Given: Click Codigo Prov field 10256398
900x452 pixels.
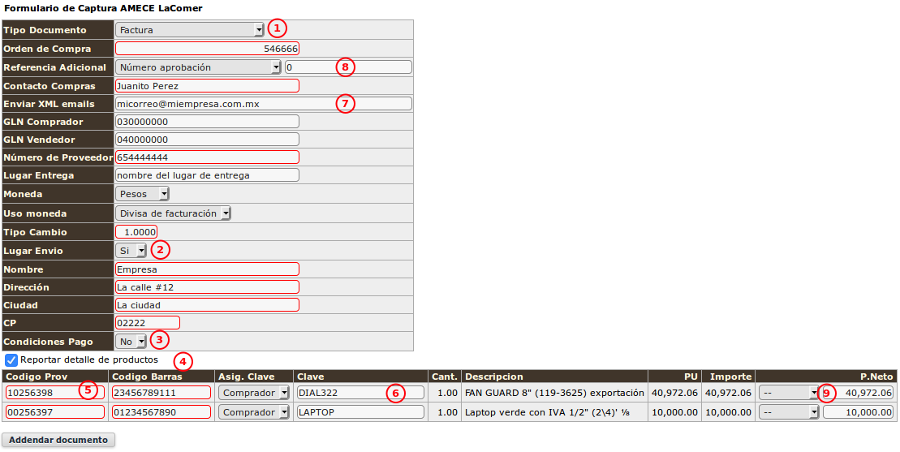Looking at the screenshot, I should [55, 392].
